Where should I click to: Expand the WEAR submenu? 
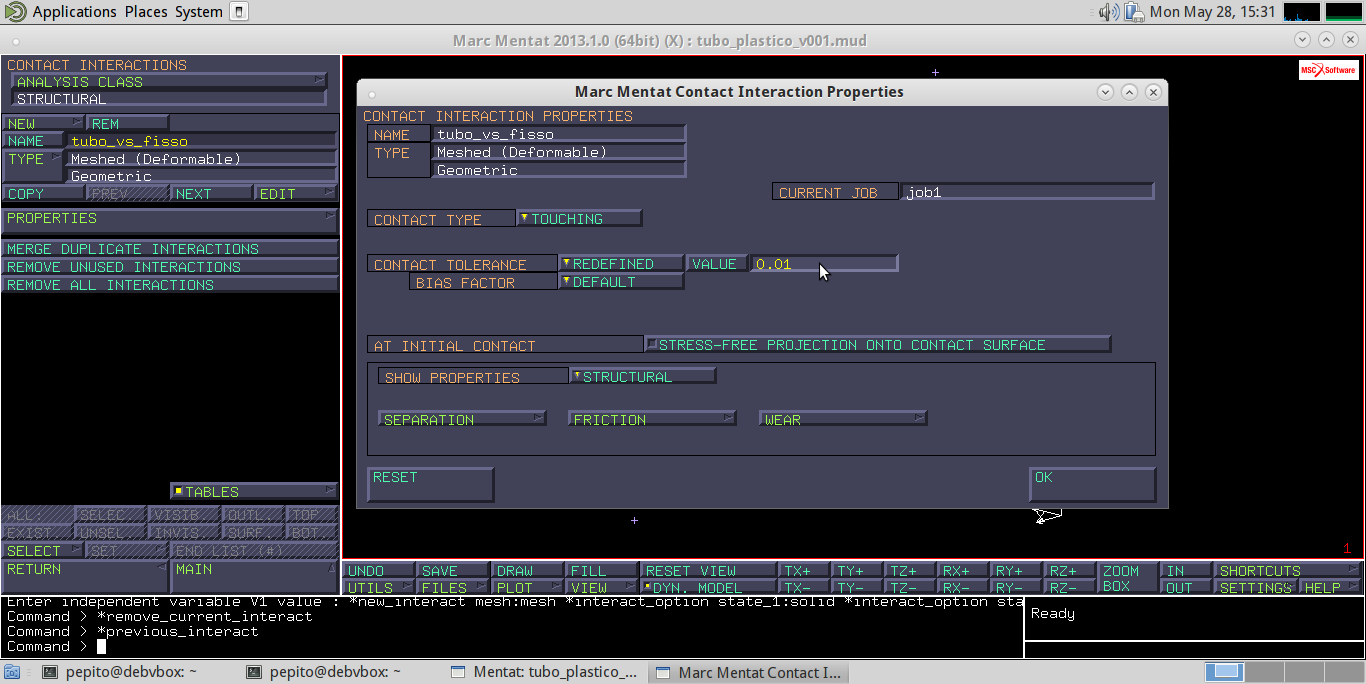click(x=842, y=419)
